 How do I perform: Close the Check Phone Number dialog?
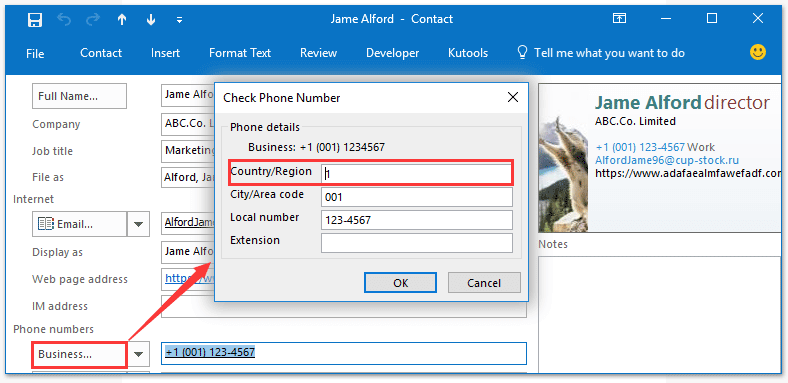[x=513, y=98]
